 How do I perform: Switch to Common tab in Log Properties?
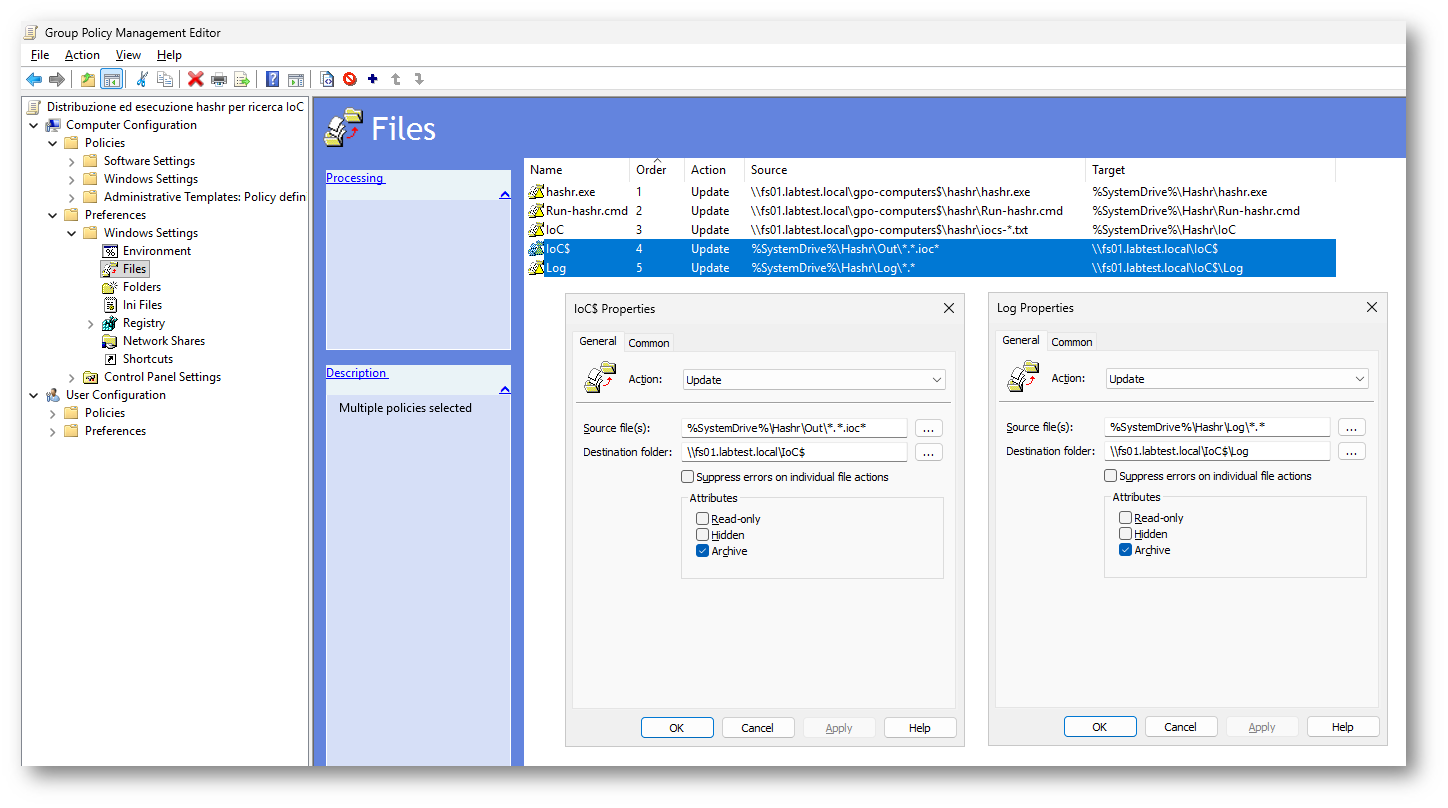tap(1071, 342)
